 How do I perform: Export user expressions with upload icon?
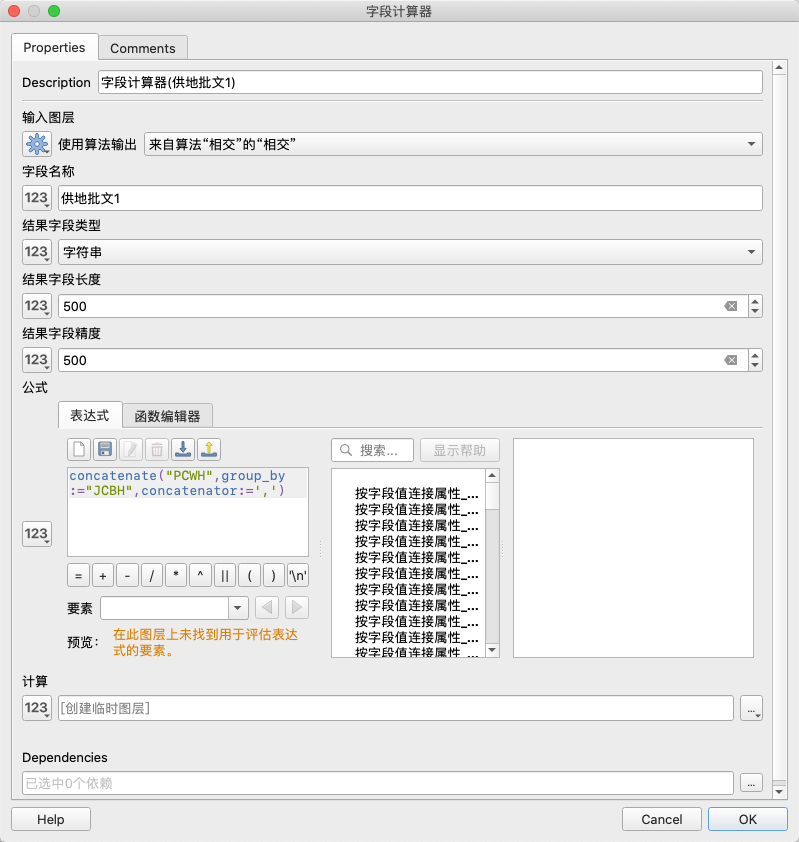[209, 449]
